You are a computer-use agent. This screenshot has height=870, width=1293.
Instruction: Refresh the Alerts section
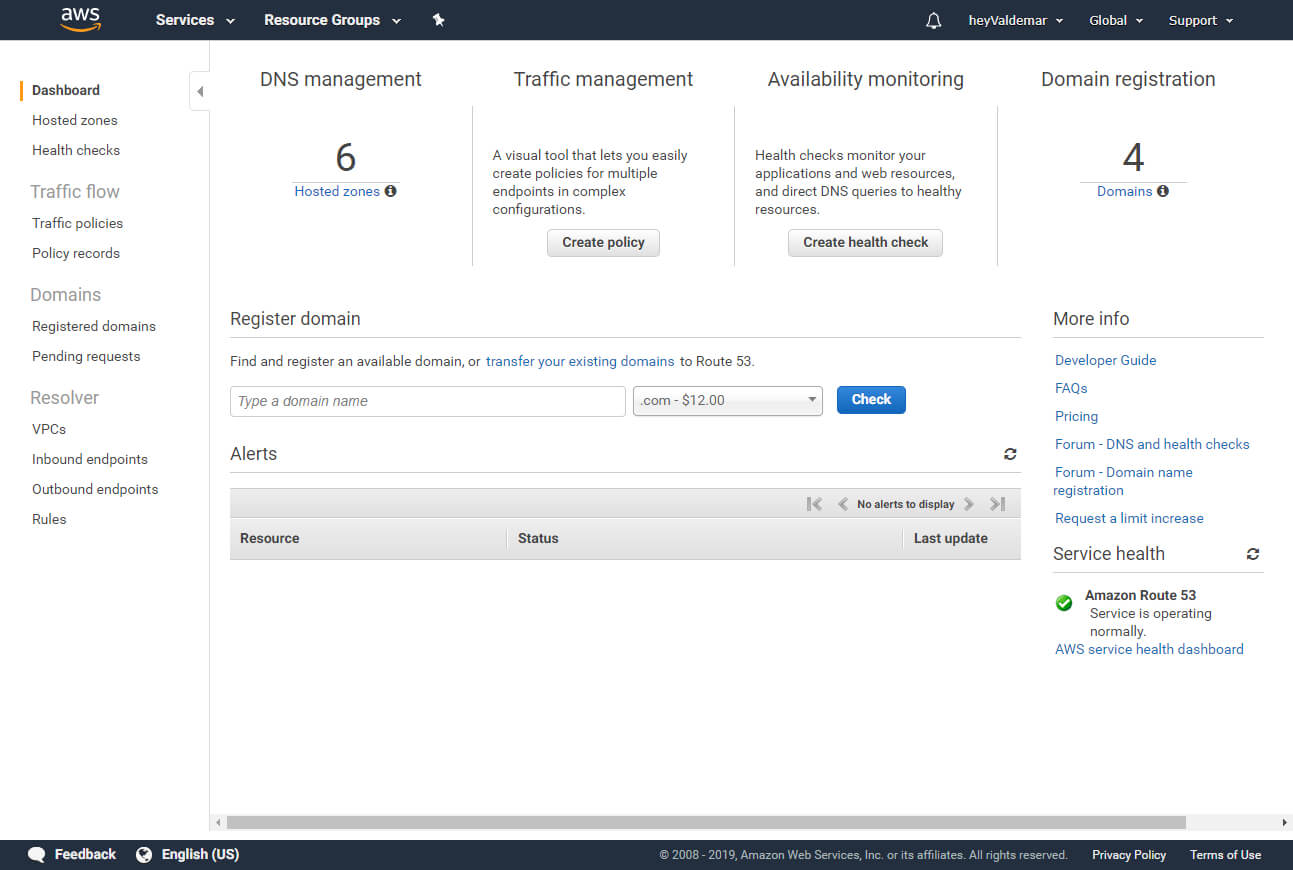(x=1010, y=454)
